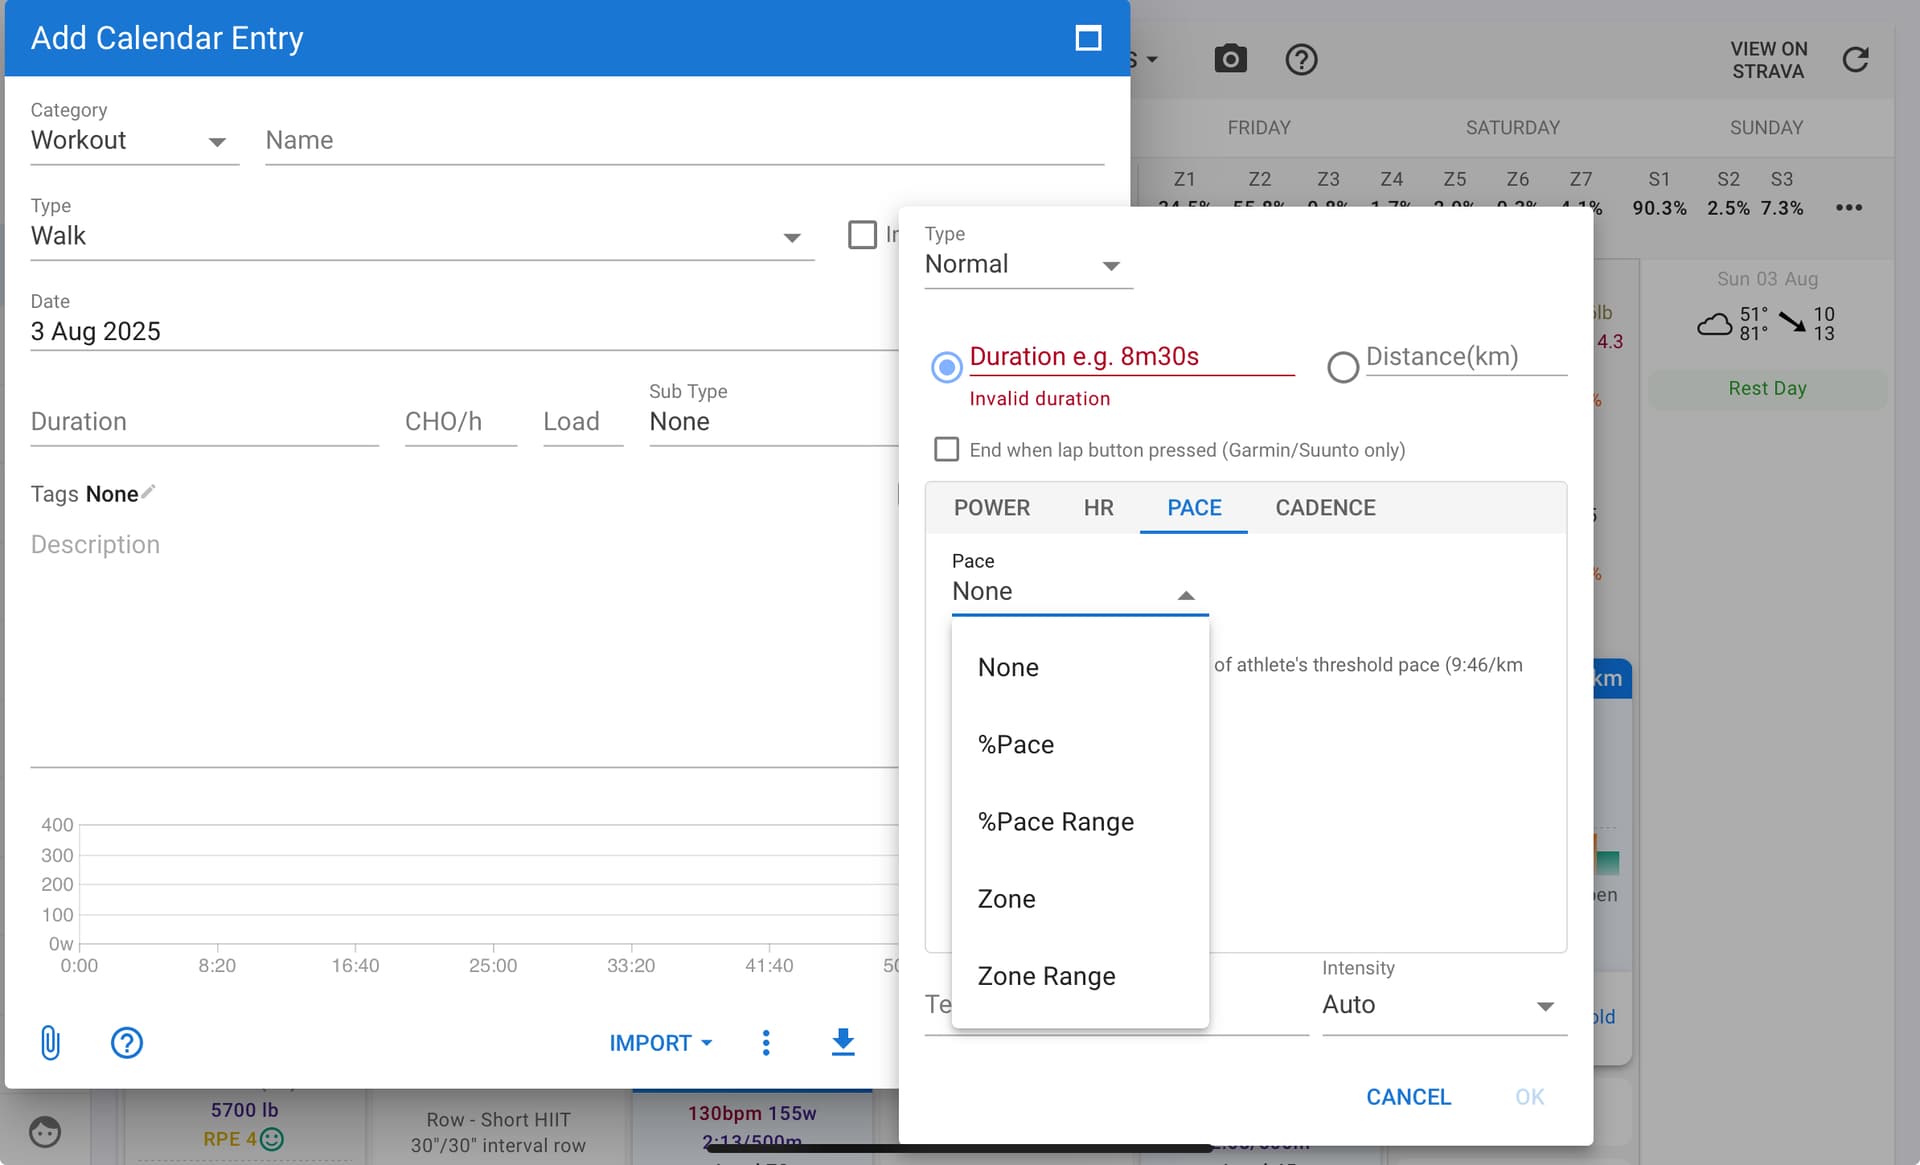Open the IMPORT menu button

pos(660,1042)
